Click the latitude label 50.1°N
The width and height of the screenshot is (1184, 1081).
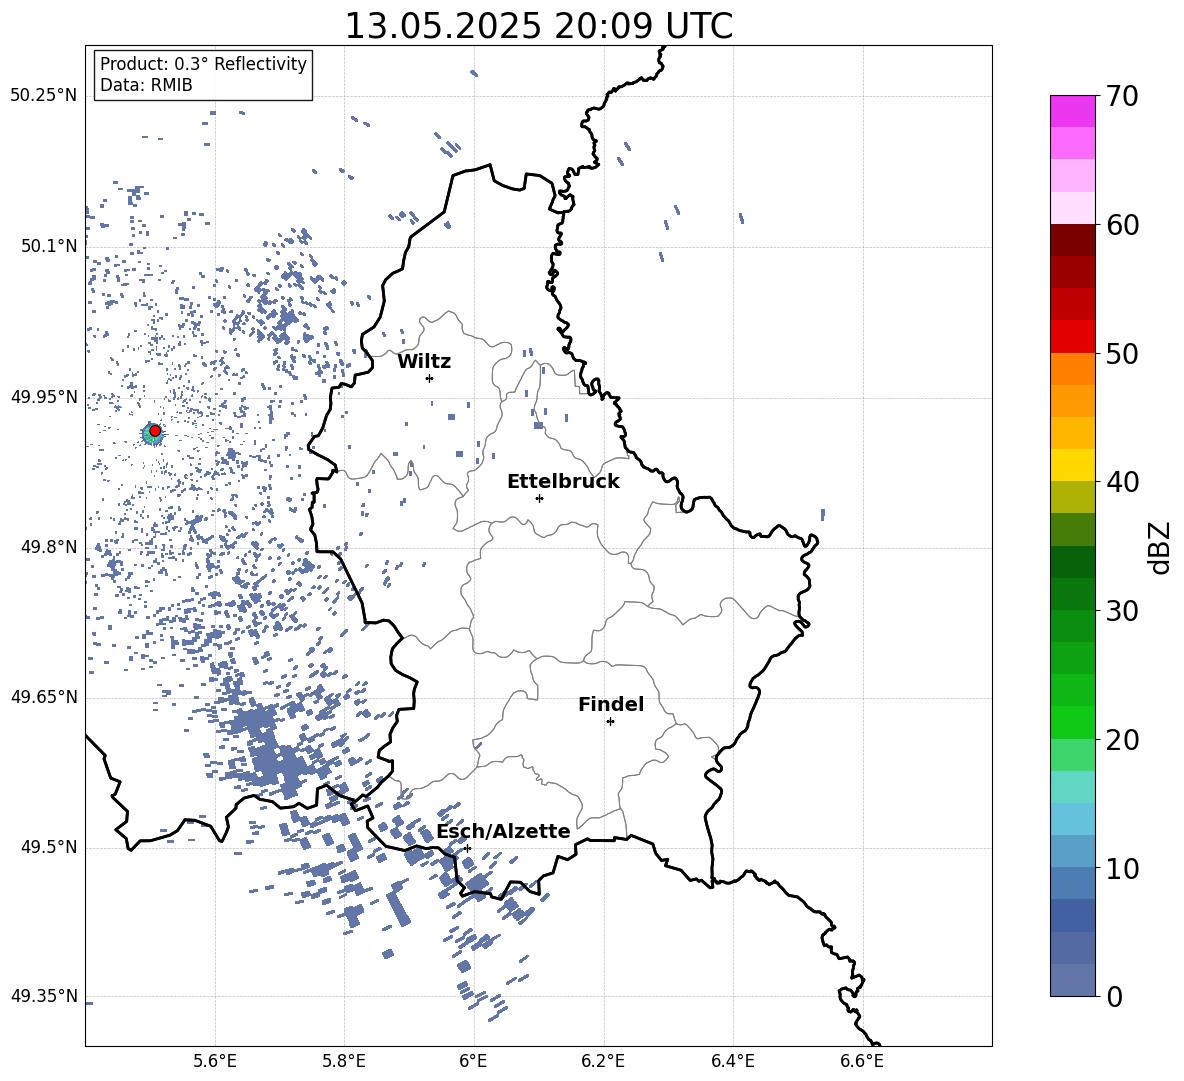(x=49, y=246)
